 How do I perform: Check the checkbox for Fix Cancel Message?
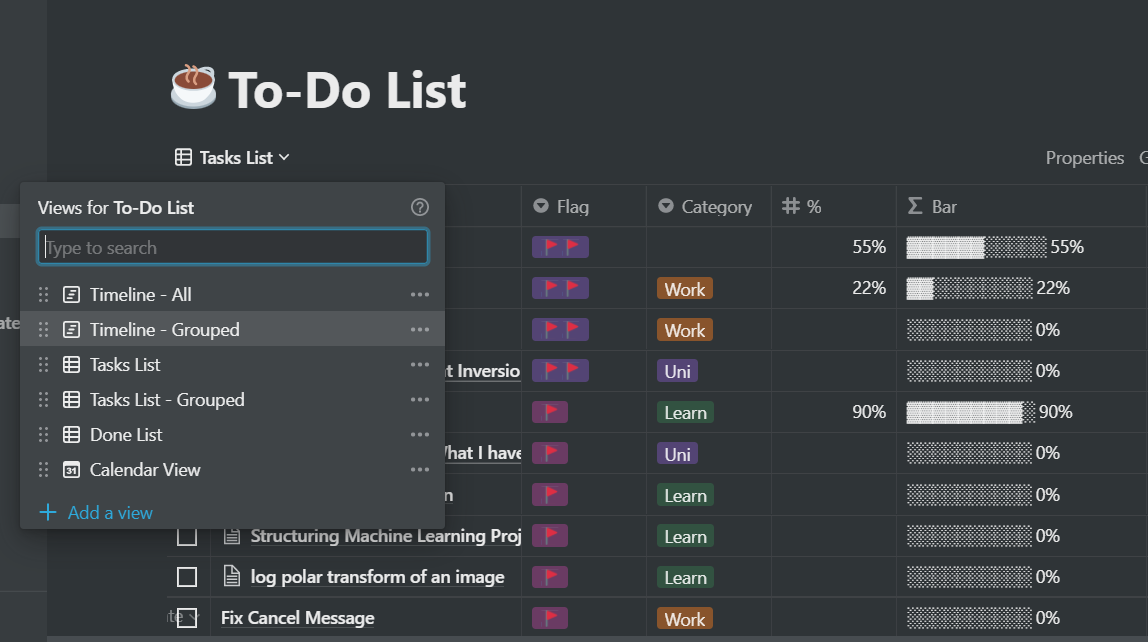pyautogui.click(x=187, y=618)
